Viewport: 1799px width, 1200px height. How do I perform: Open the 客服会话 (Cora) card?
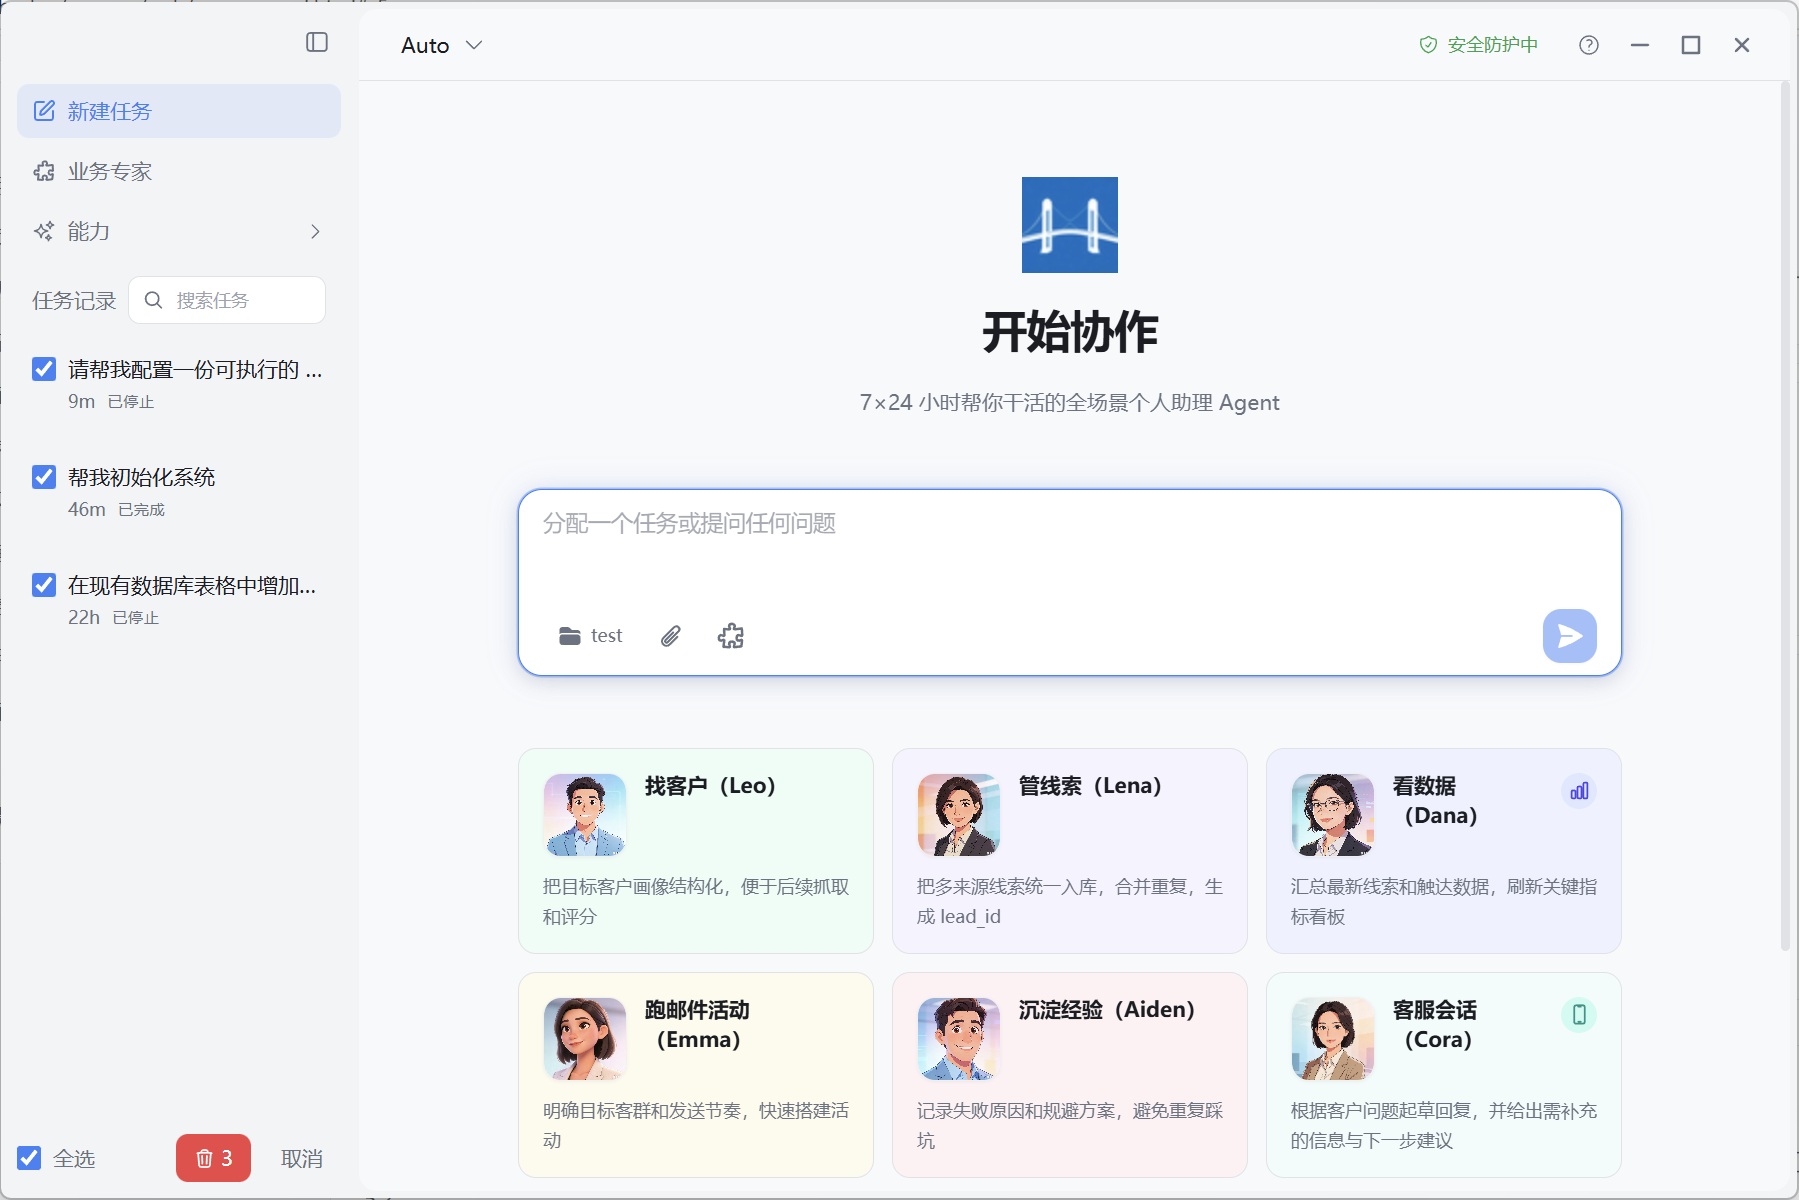1444,1075
